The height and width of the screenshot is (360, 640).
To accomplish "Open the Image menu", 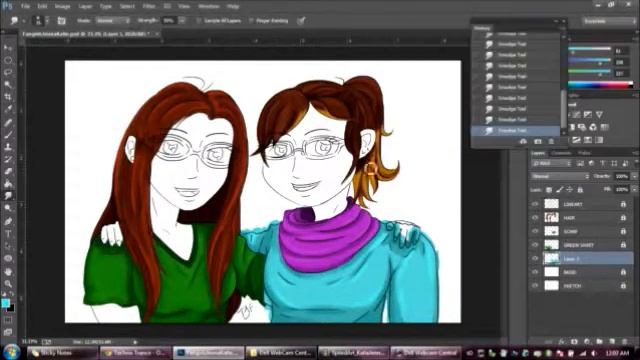I will click(x=62, y=6).
